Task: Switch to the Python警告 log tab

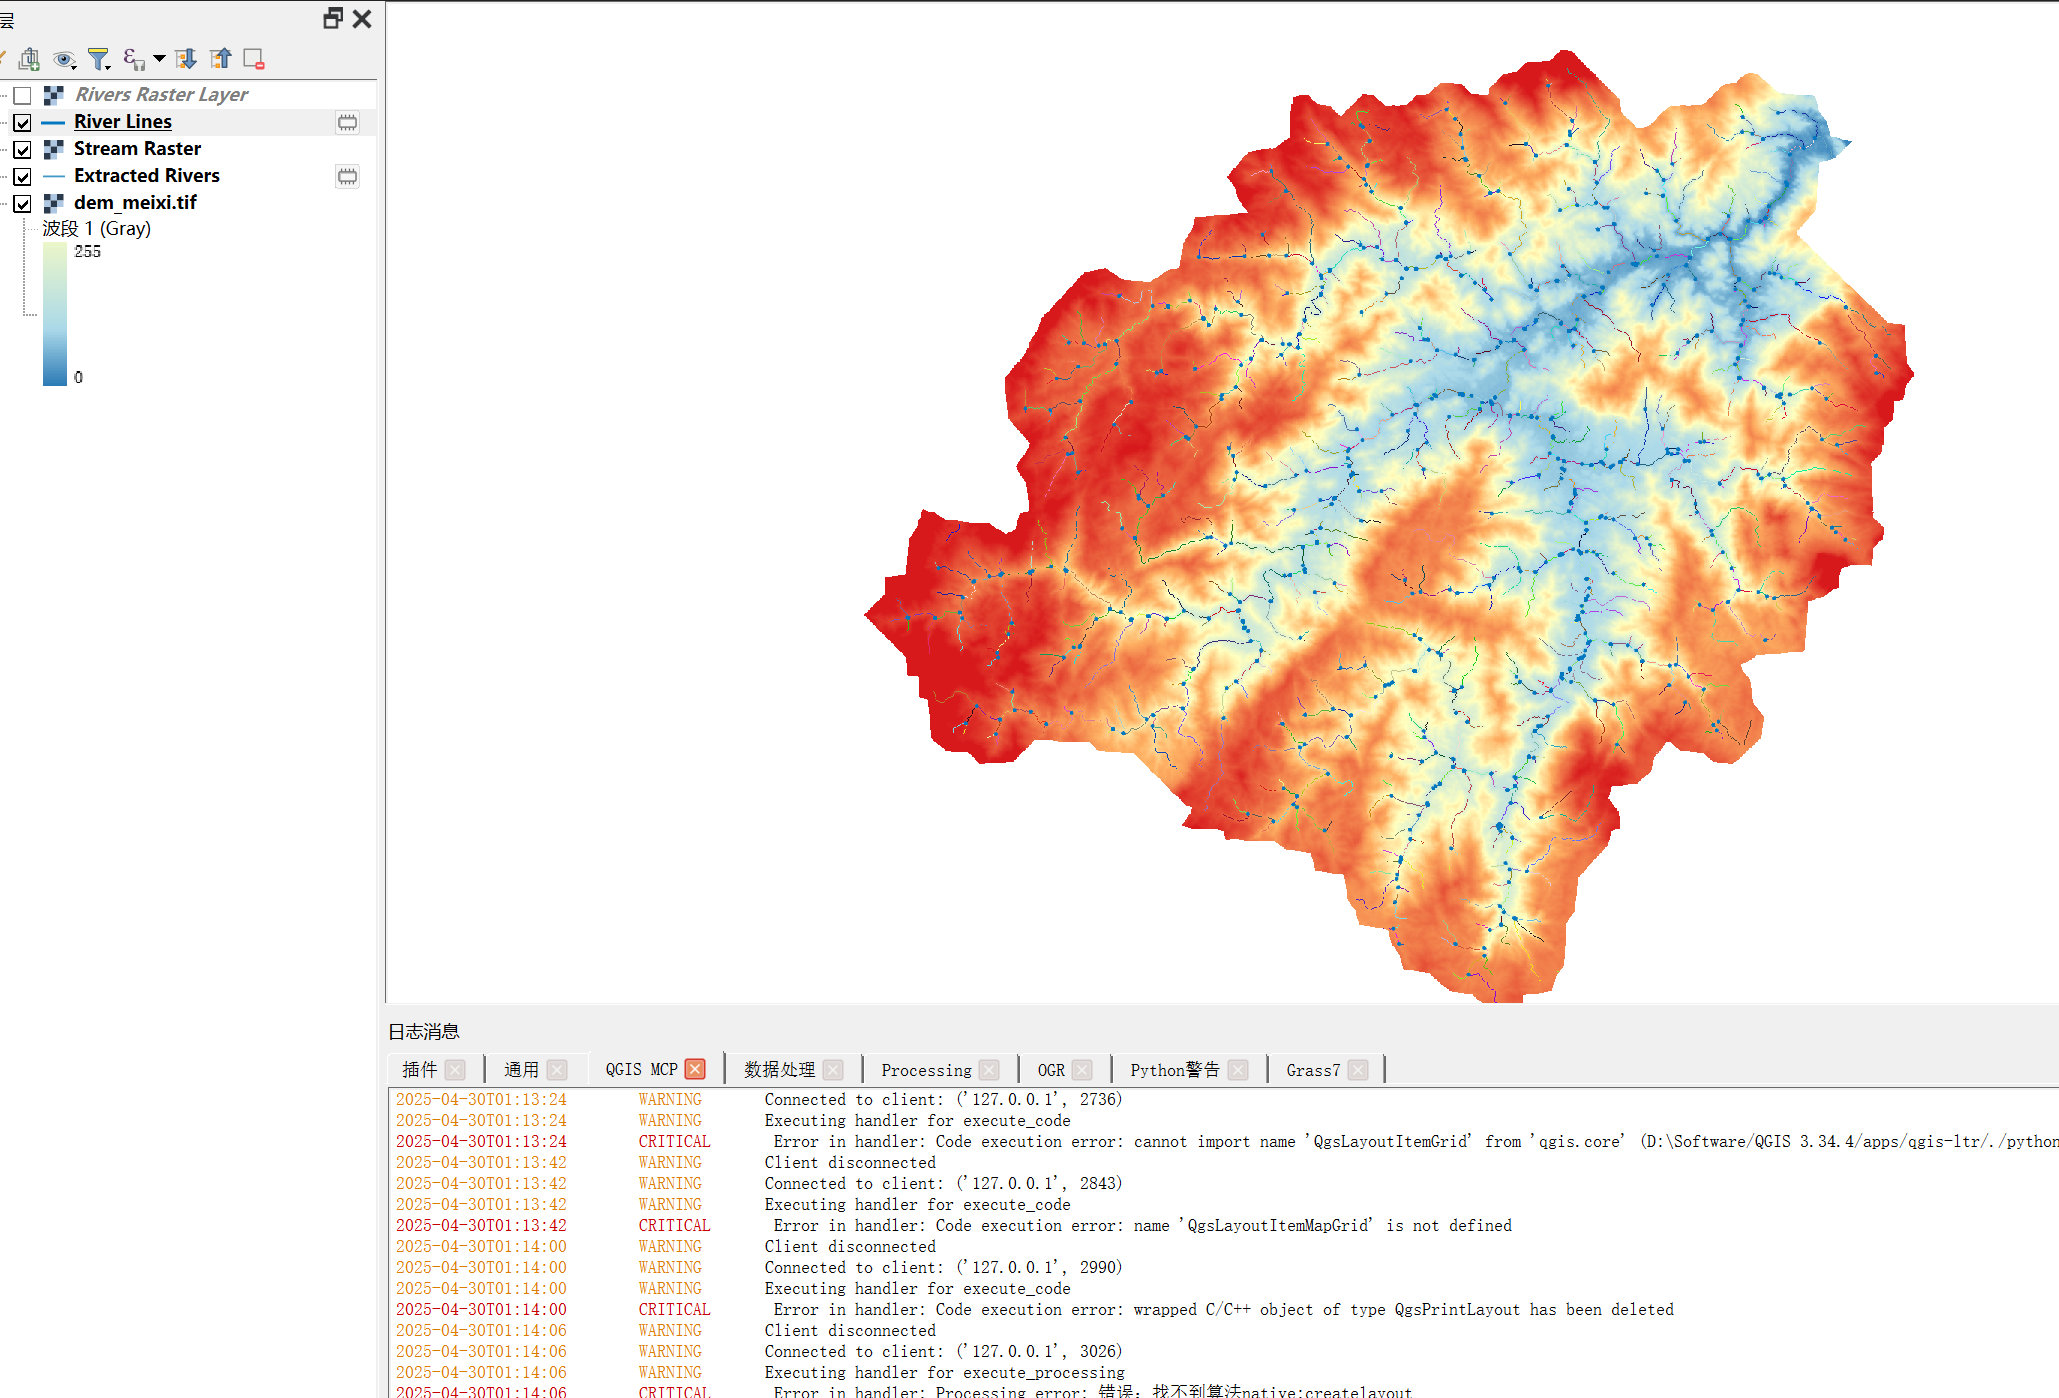Action: click(x=1175, y=1070)
